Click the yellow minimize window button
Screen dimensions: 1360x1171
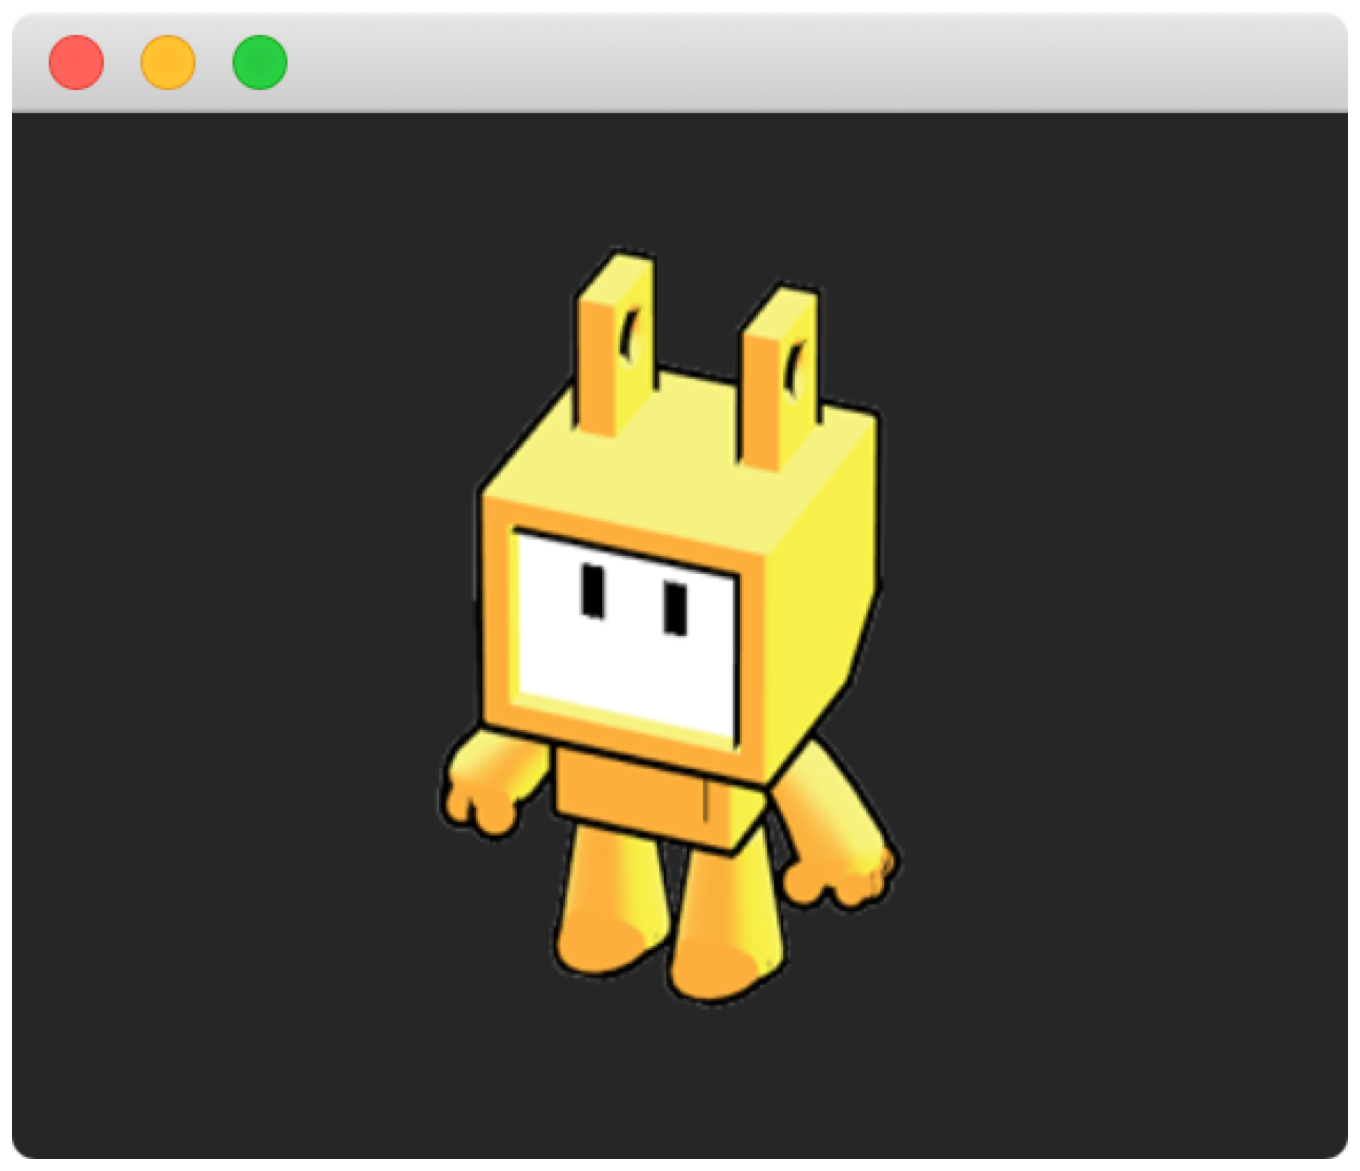[x=167, y=62]
